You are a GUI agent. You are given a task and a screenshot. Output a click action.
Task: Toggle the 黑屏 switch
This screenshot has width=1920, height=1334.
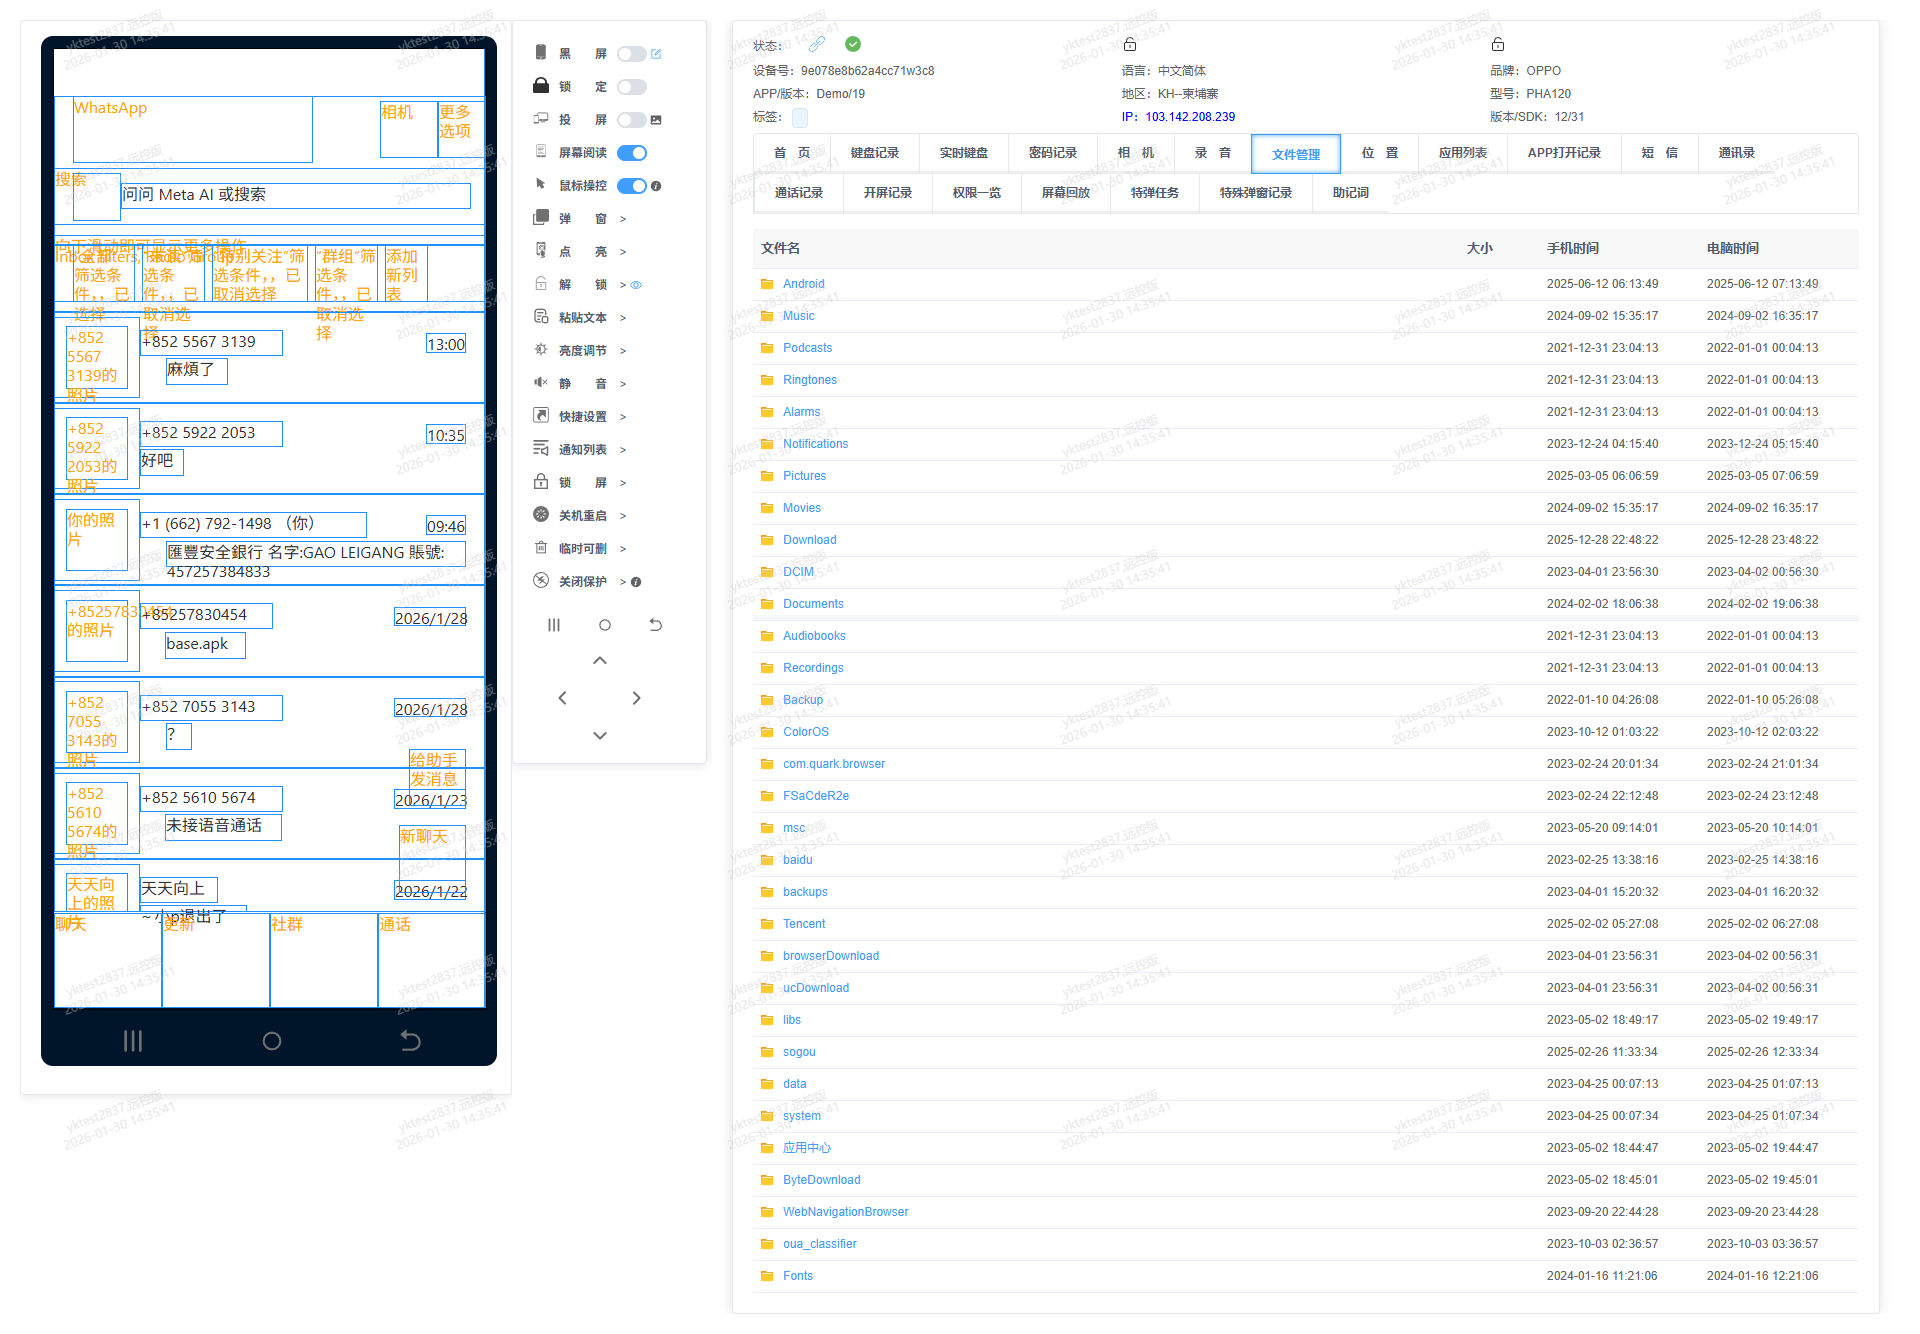[x=631, y=54]
